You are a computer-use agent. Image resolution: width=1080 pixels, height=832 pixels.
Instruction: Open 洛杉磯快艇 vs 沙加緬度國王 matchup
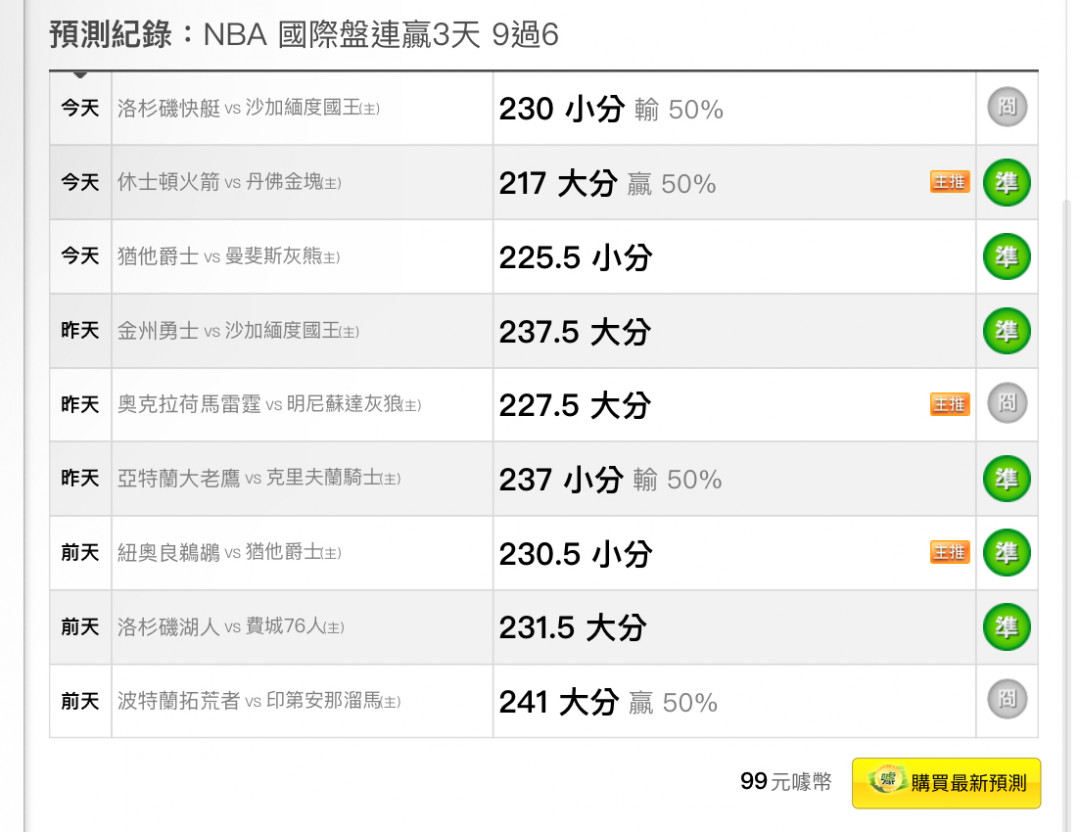(x=248, y=108)
